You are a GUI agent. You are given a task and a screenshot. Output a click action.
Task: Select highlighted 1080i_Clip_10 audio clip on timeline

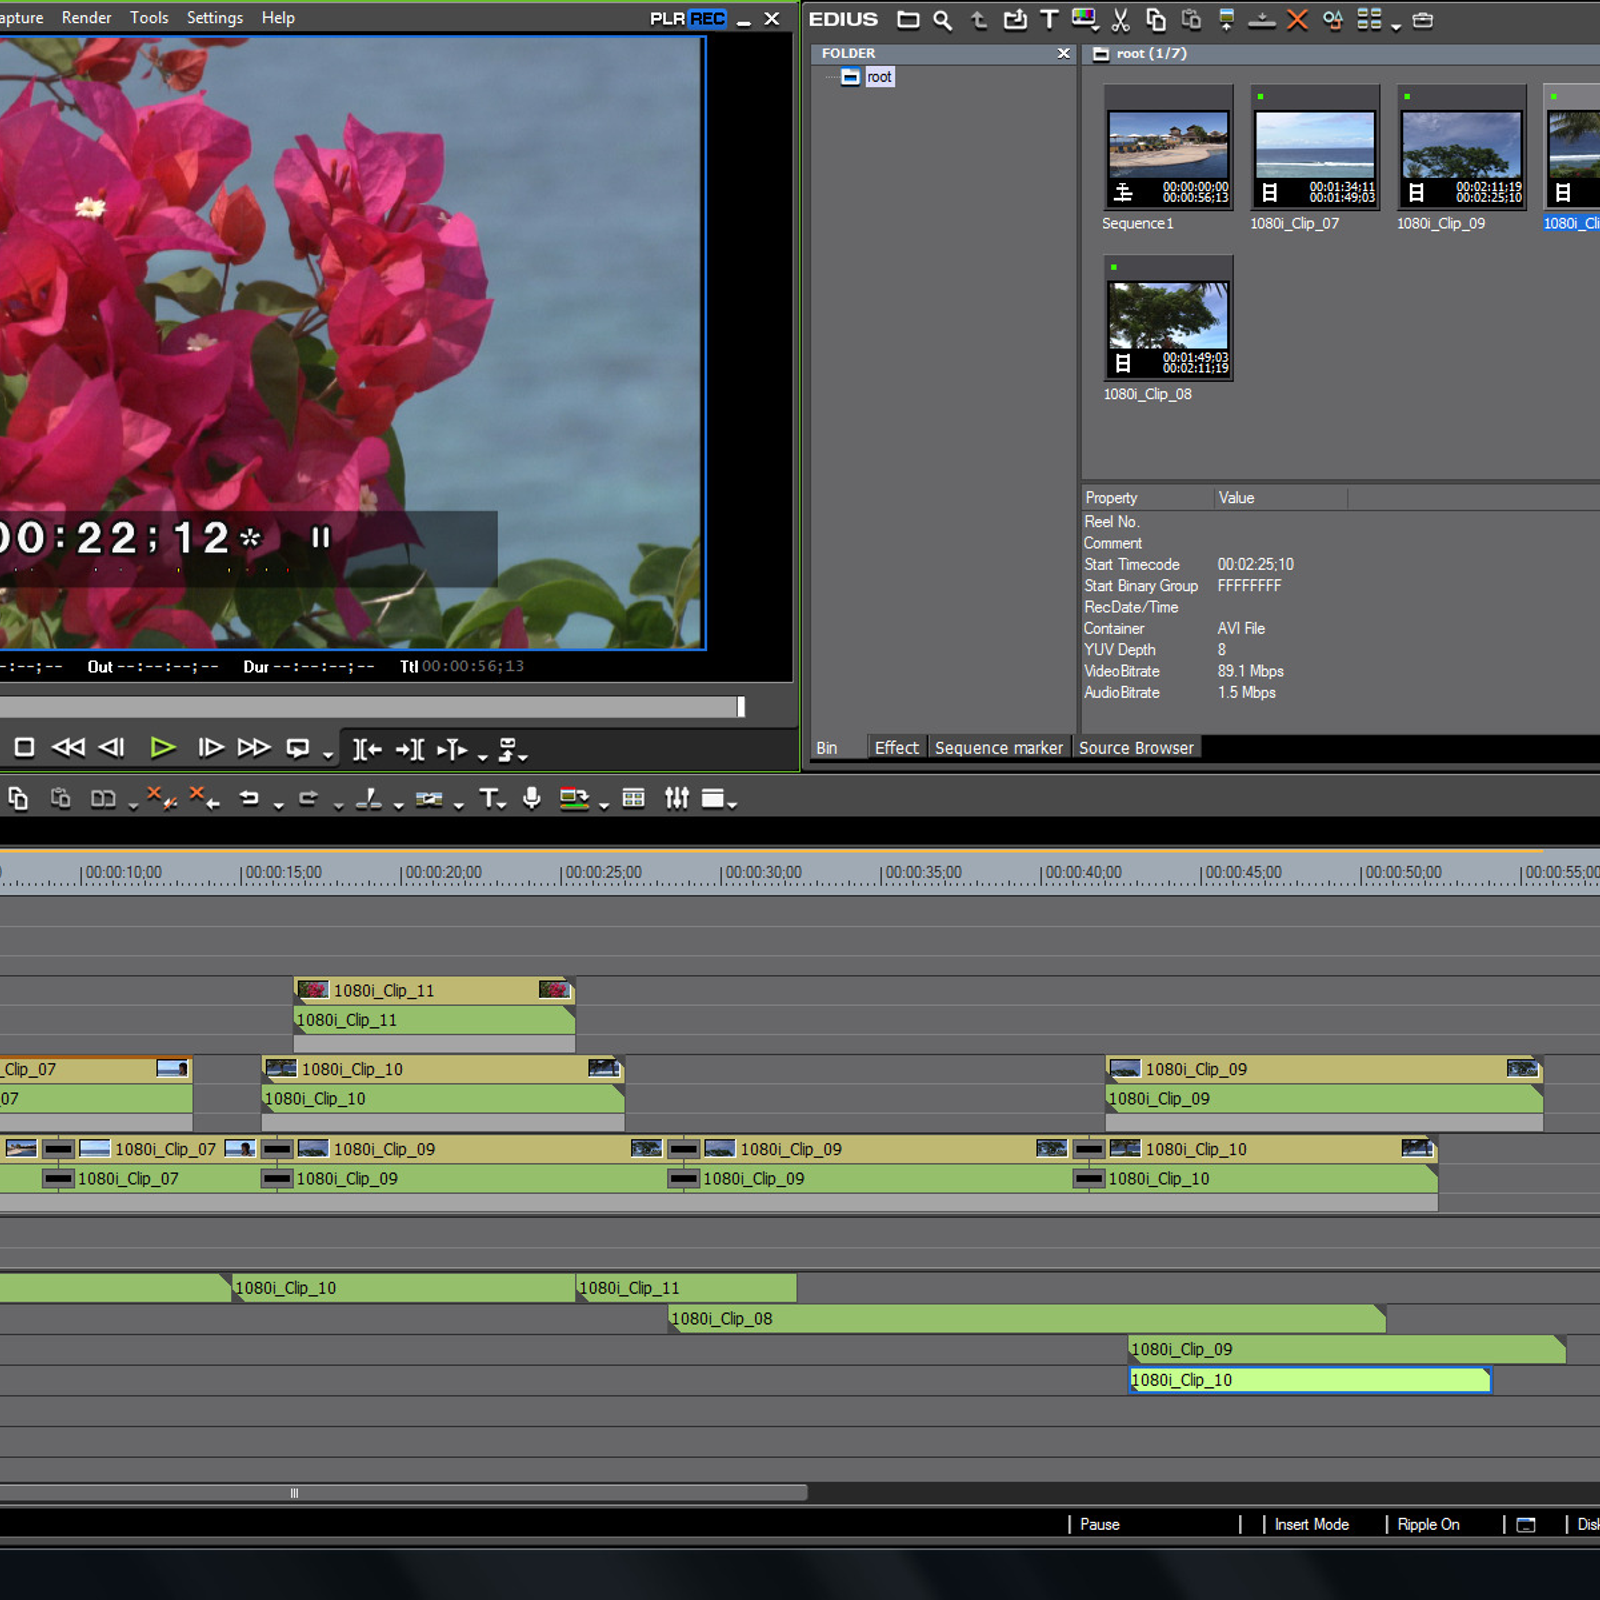1310,1380
